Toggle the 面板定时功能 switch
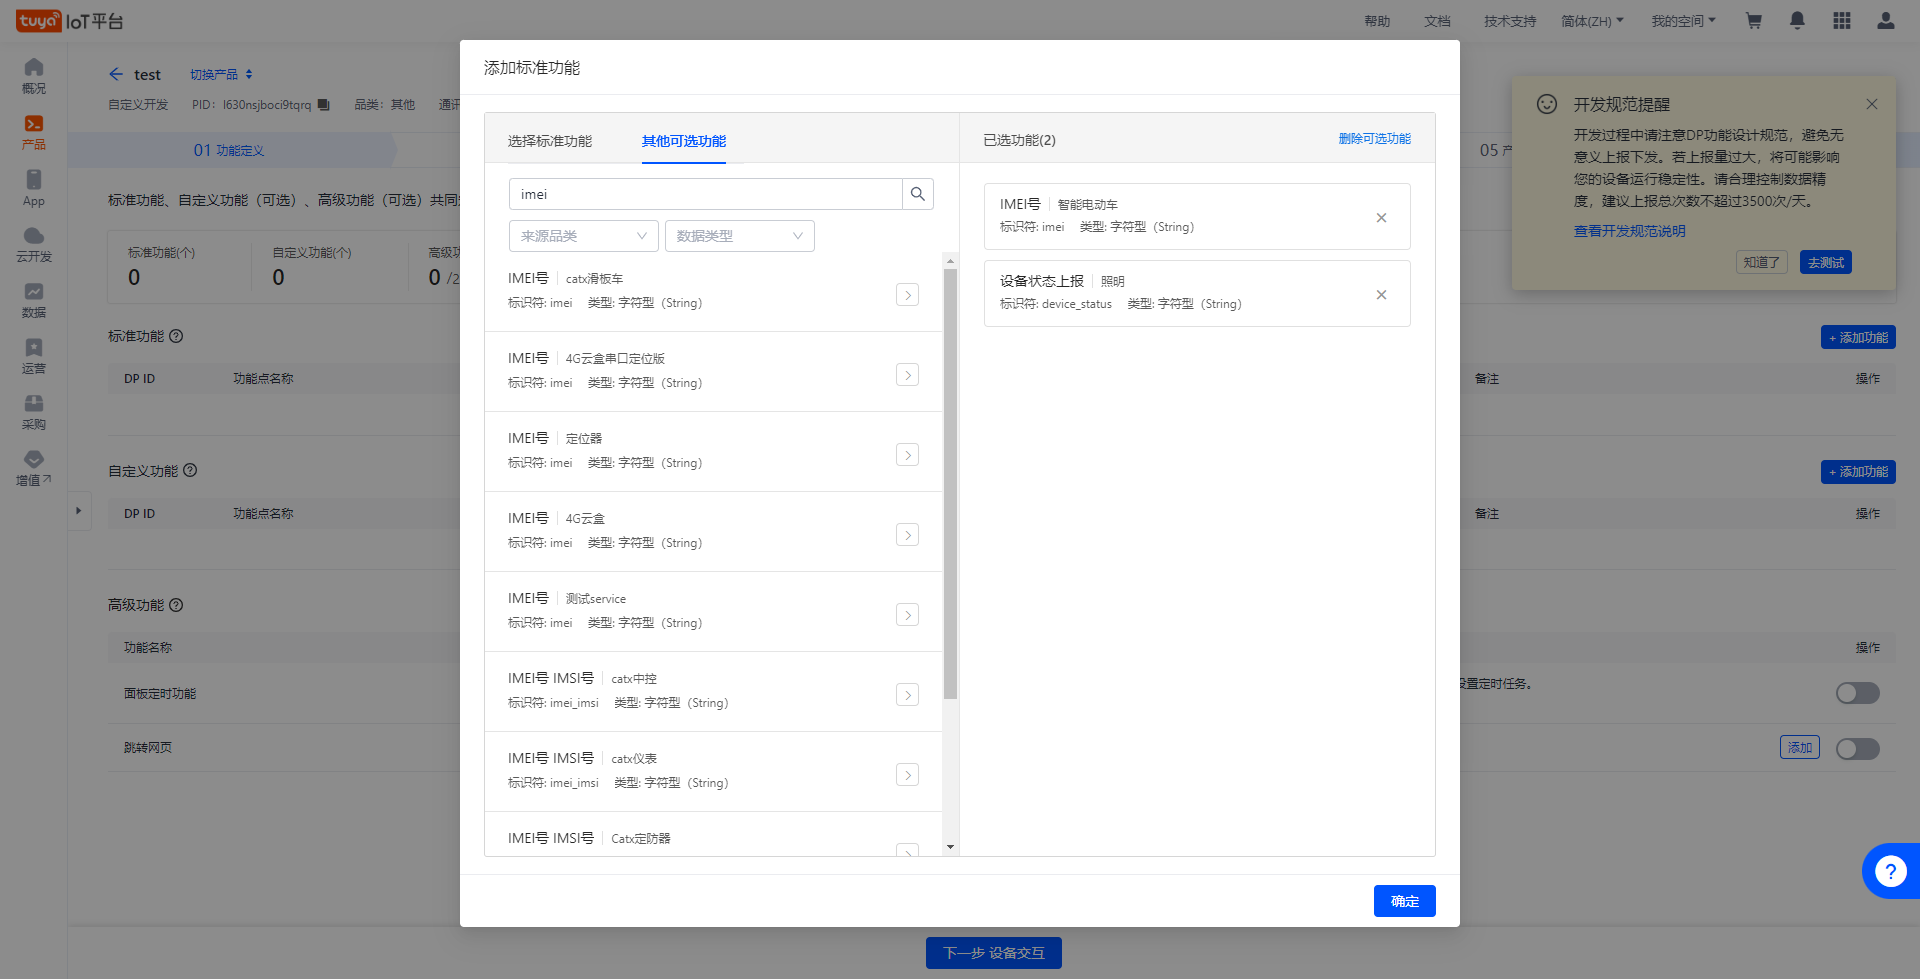Image resolution: width=1920 pixels, height=979 pixels. click(1857, 693)
